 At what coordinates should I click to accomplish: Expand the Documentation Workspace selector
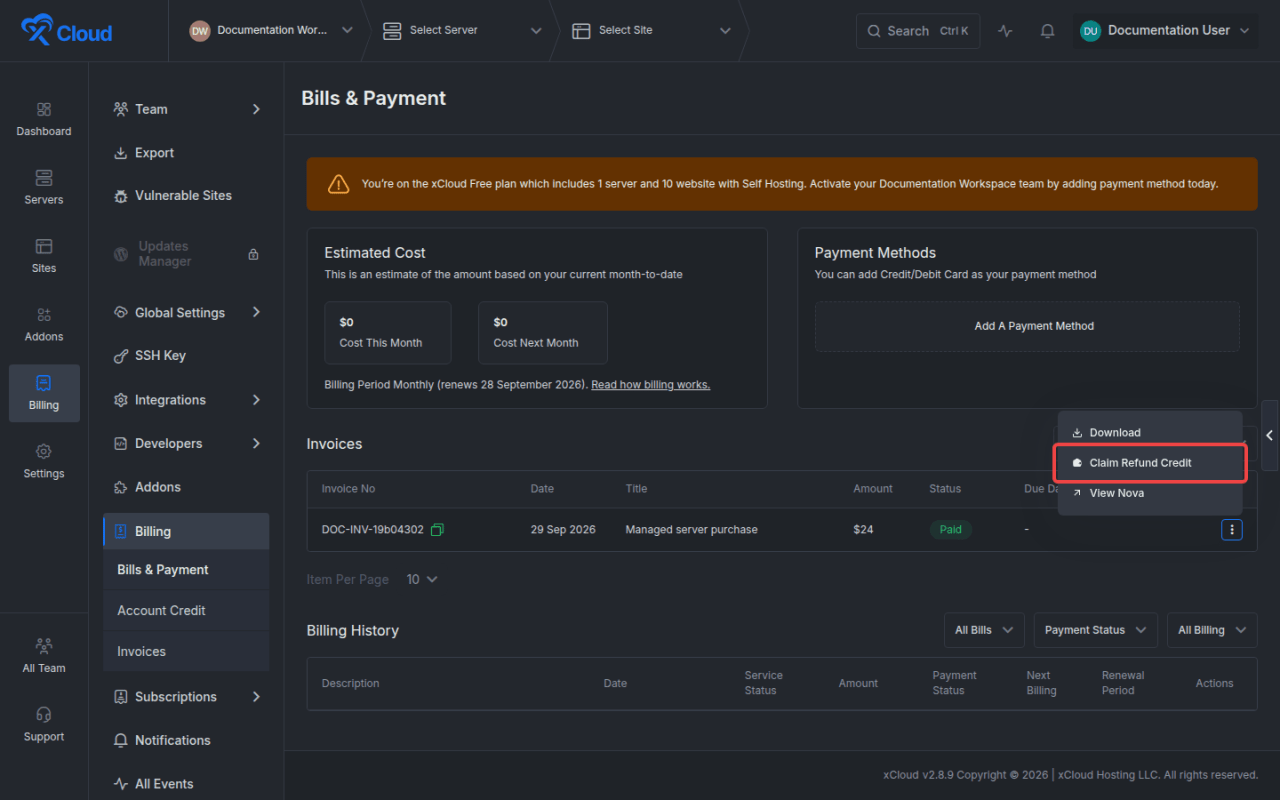(x=271, y=31)
